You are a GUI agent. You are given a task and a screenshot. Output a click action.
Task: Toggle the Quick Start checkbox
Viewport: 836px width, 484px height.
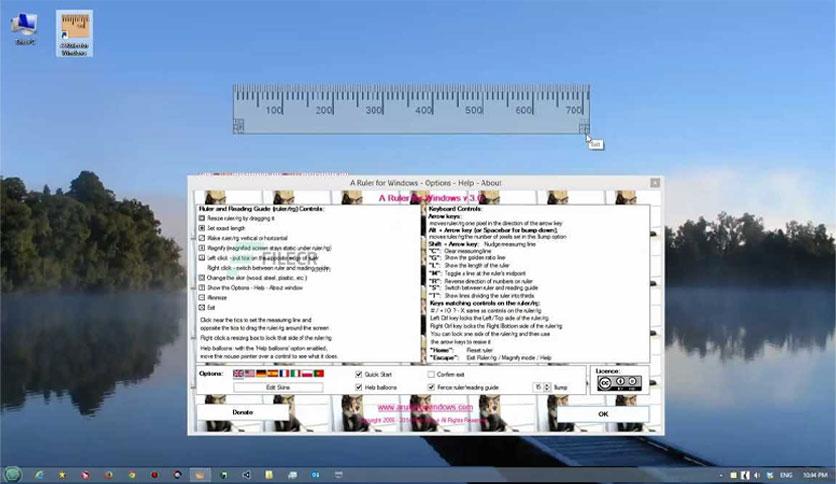click(x=359, y=374)
